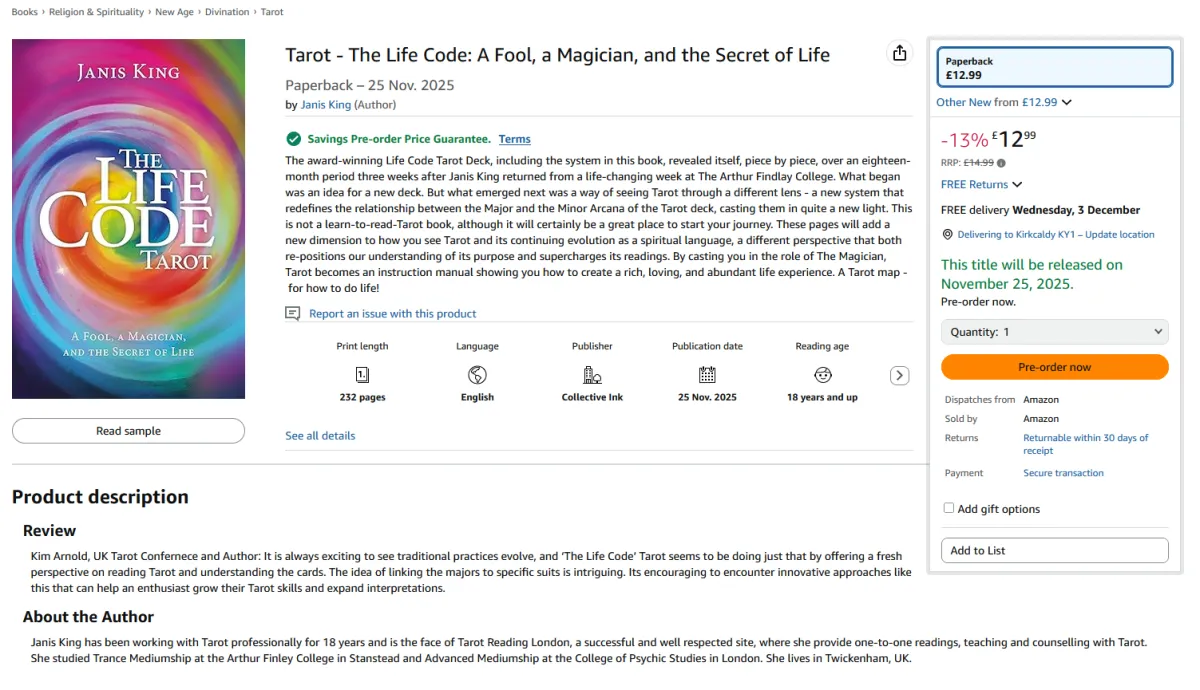1200x690 pixels.
Task: Open the Janis King author link
Action: pos(326,105)
